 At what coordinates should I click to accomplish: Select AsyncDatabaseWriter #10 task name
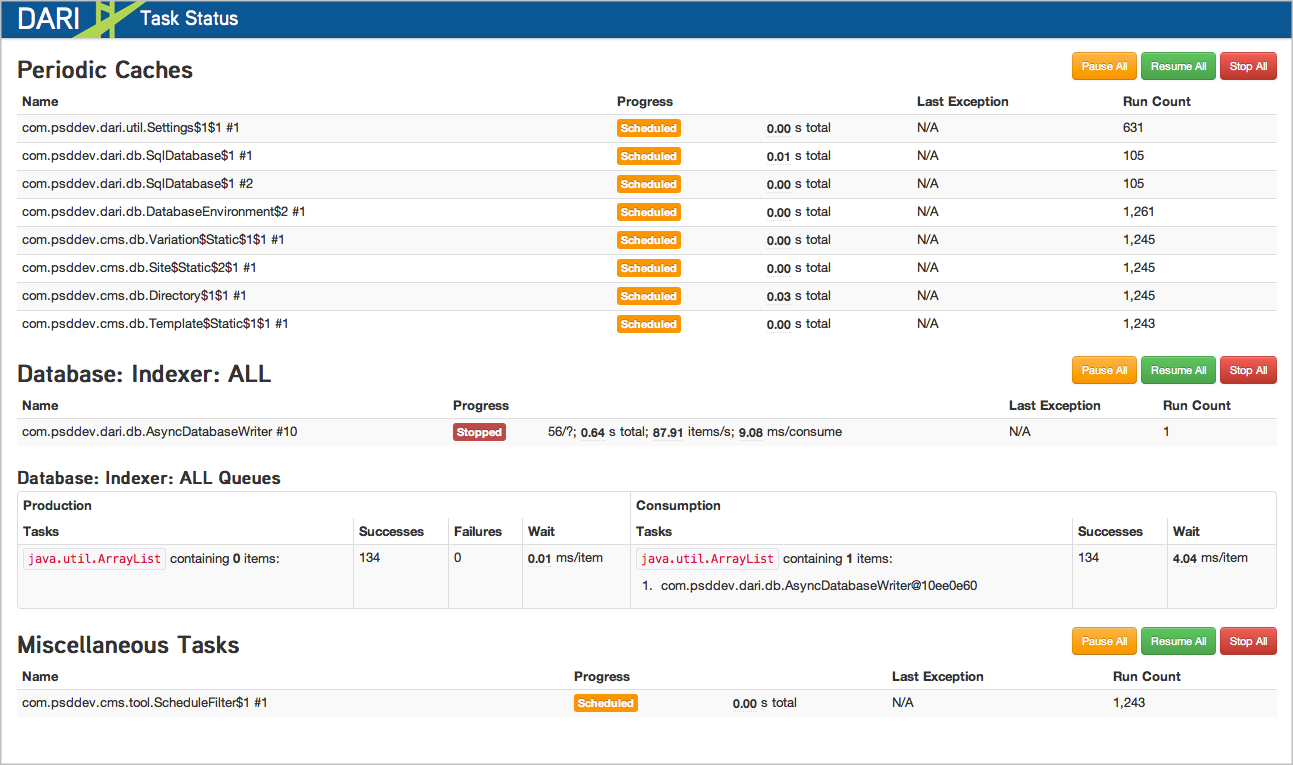point(160,432)
